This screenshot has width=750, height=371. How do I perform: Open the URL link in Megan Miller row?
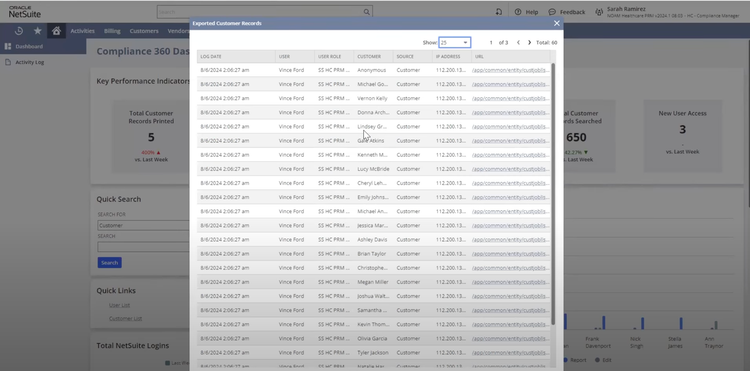click(510, 282)
